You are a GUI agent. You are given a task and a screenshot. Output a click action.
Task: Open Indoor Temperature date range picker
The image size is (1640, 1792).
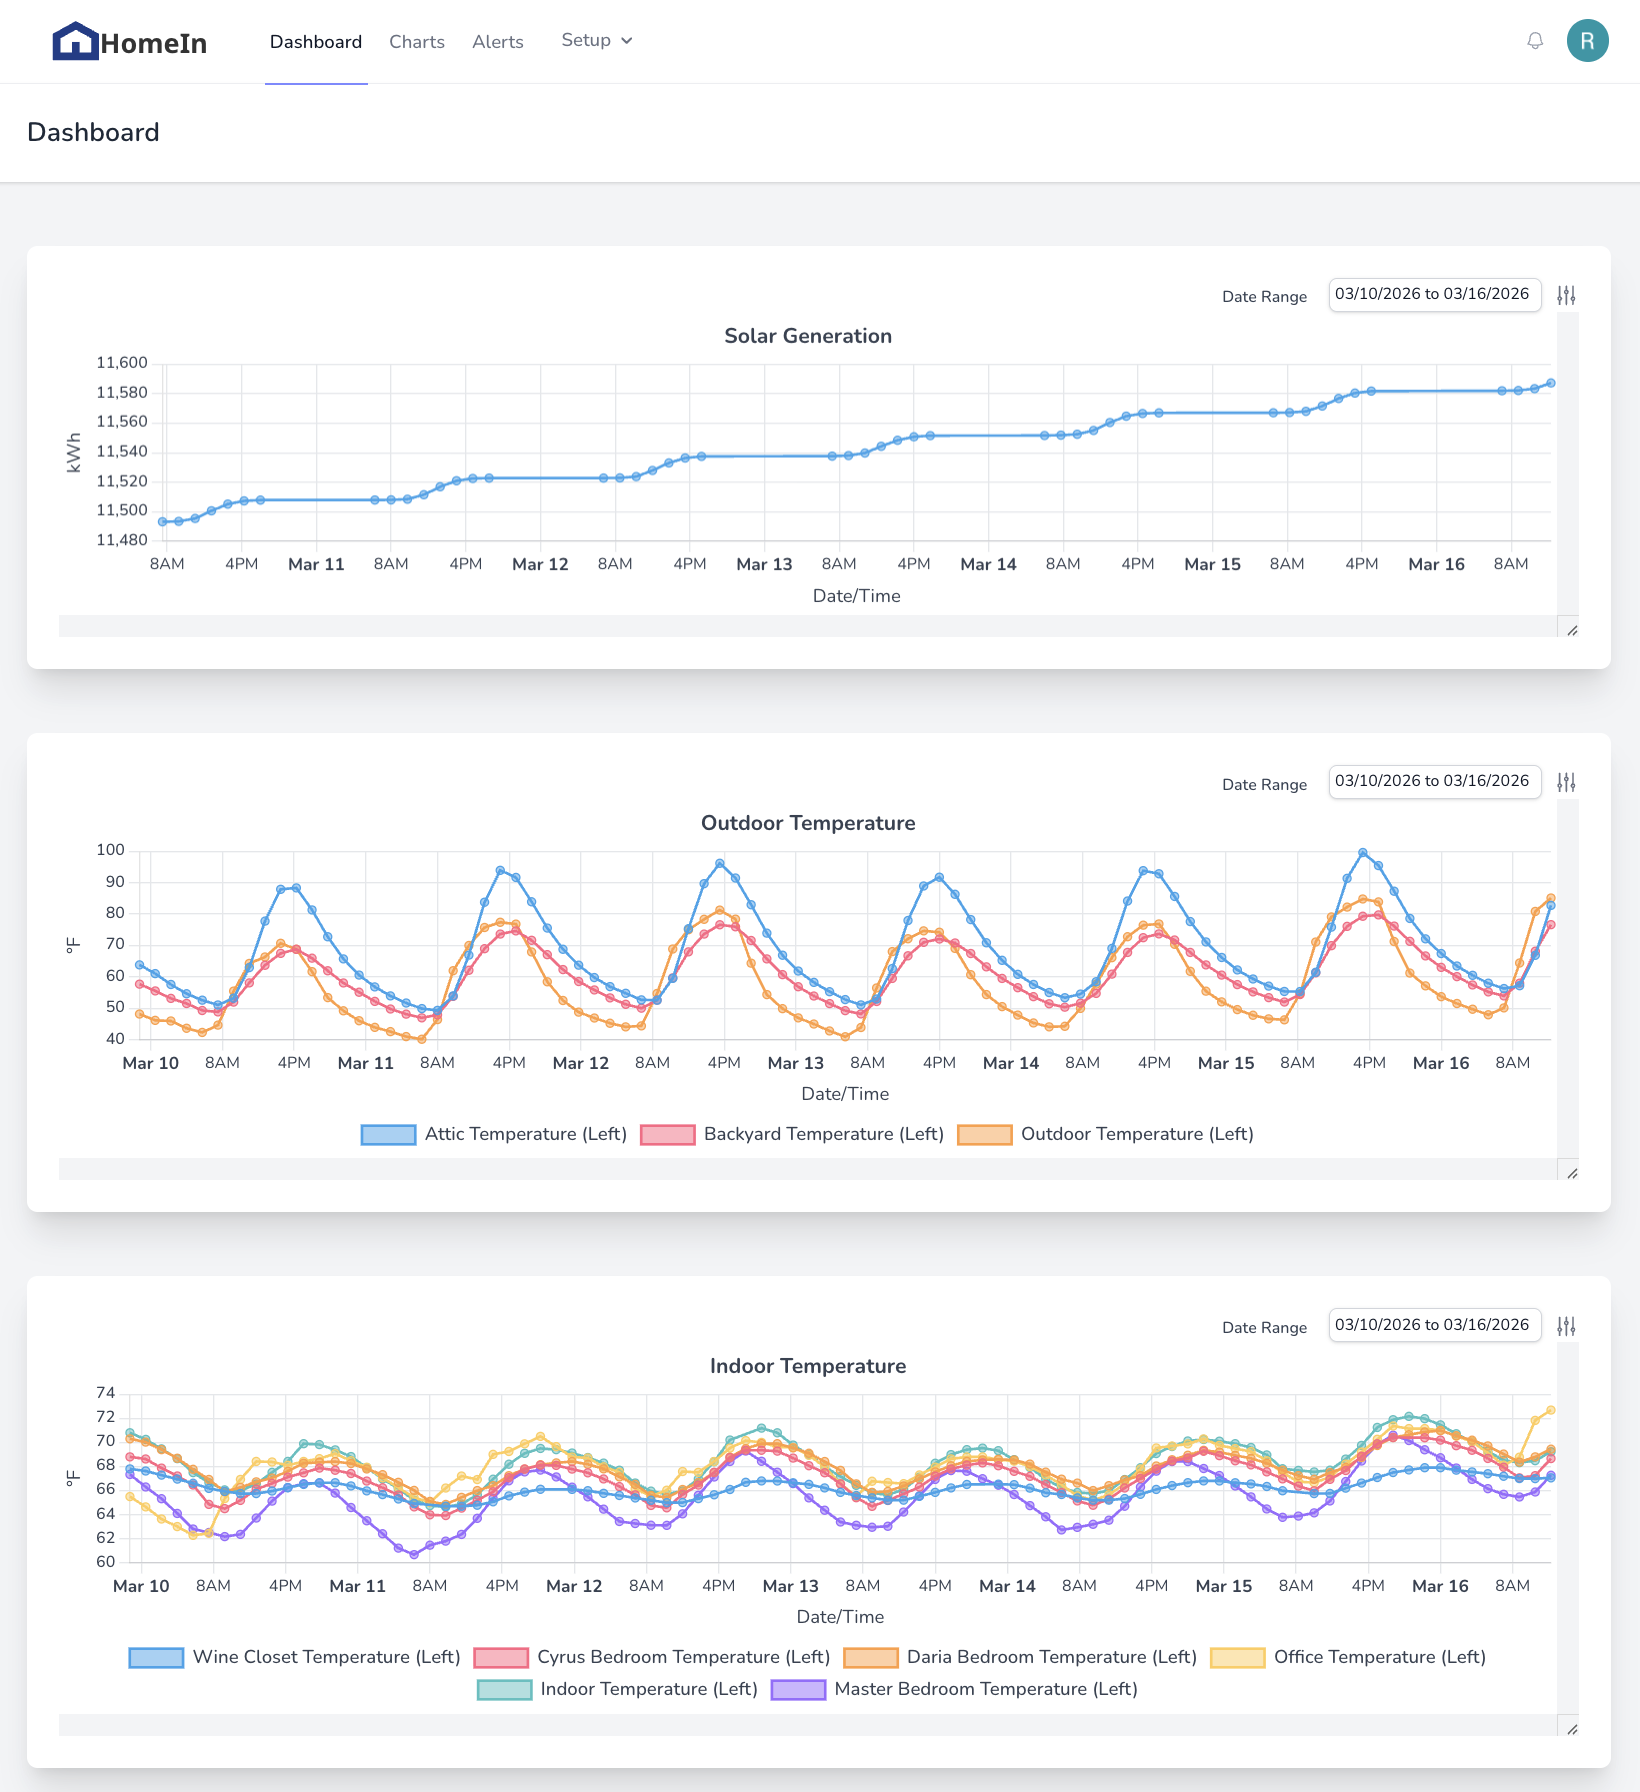click(x=1432, y=1325)
